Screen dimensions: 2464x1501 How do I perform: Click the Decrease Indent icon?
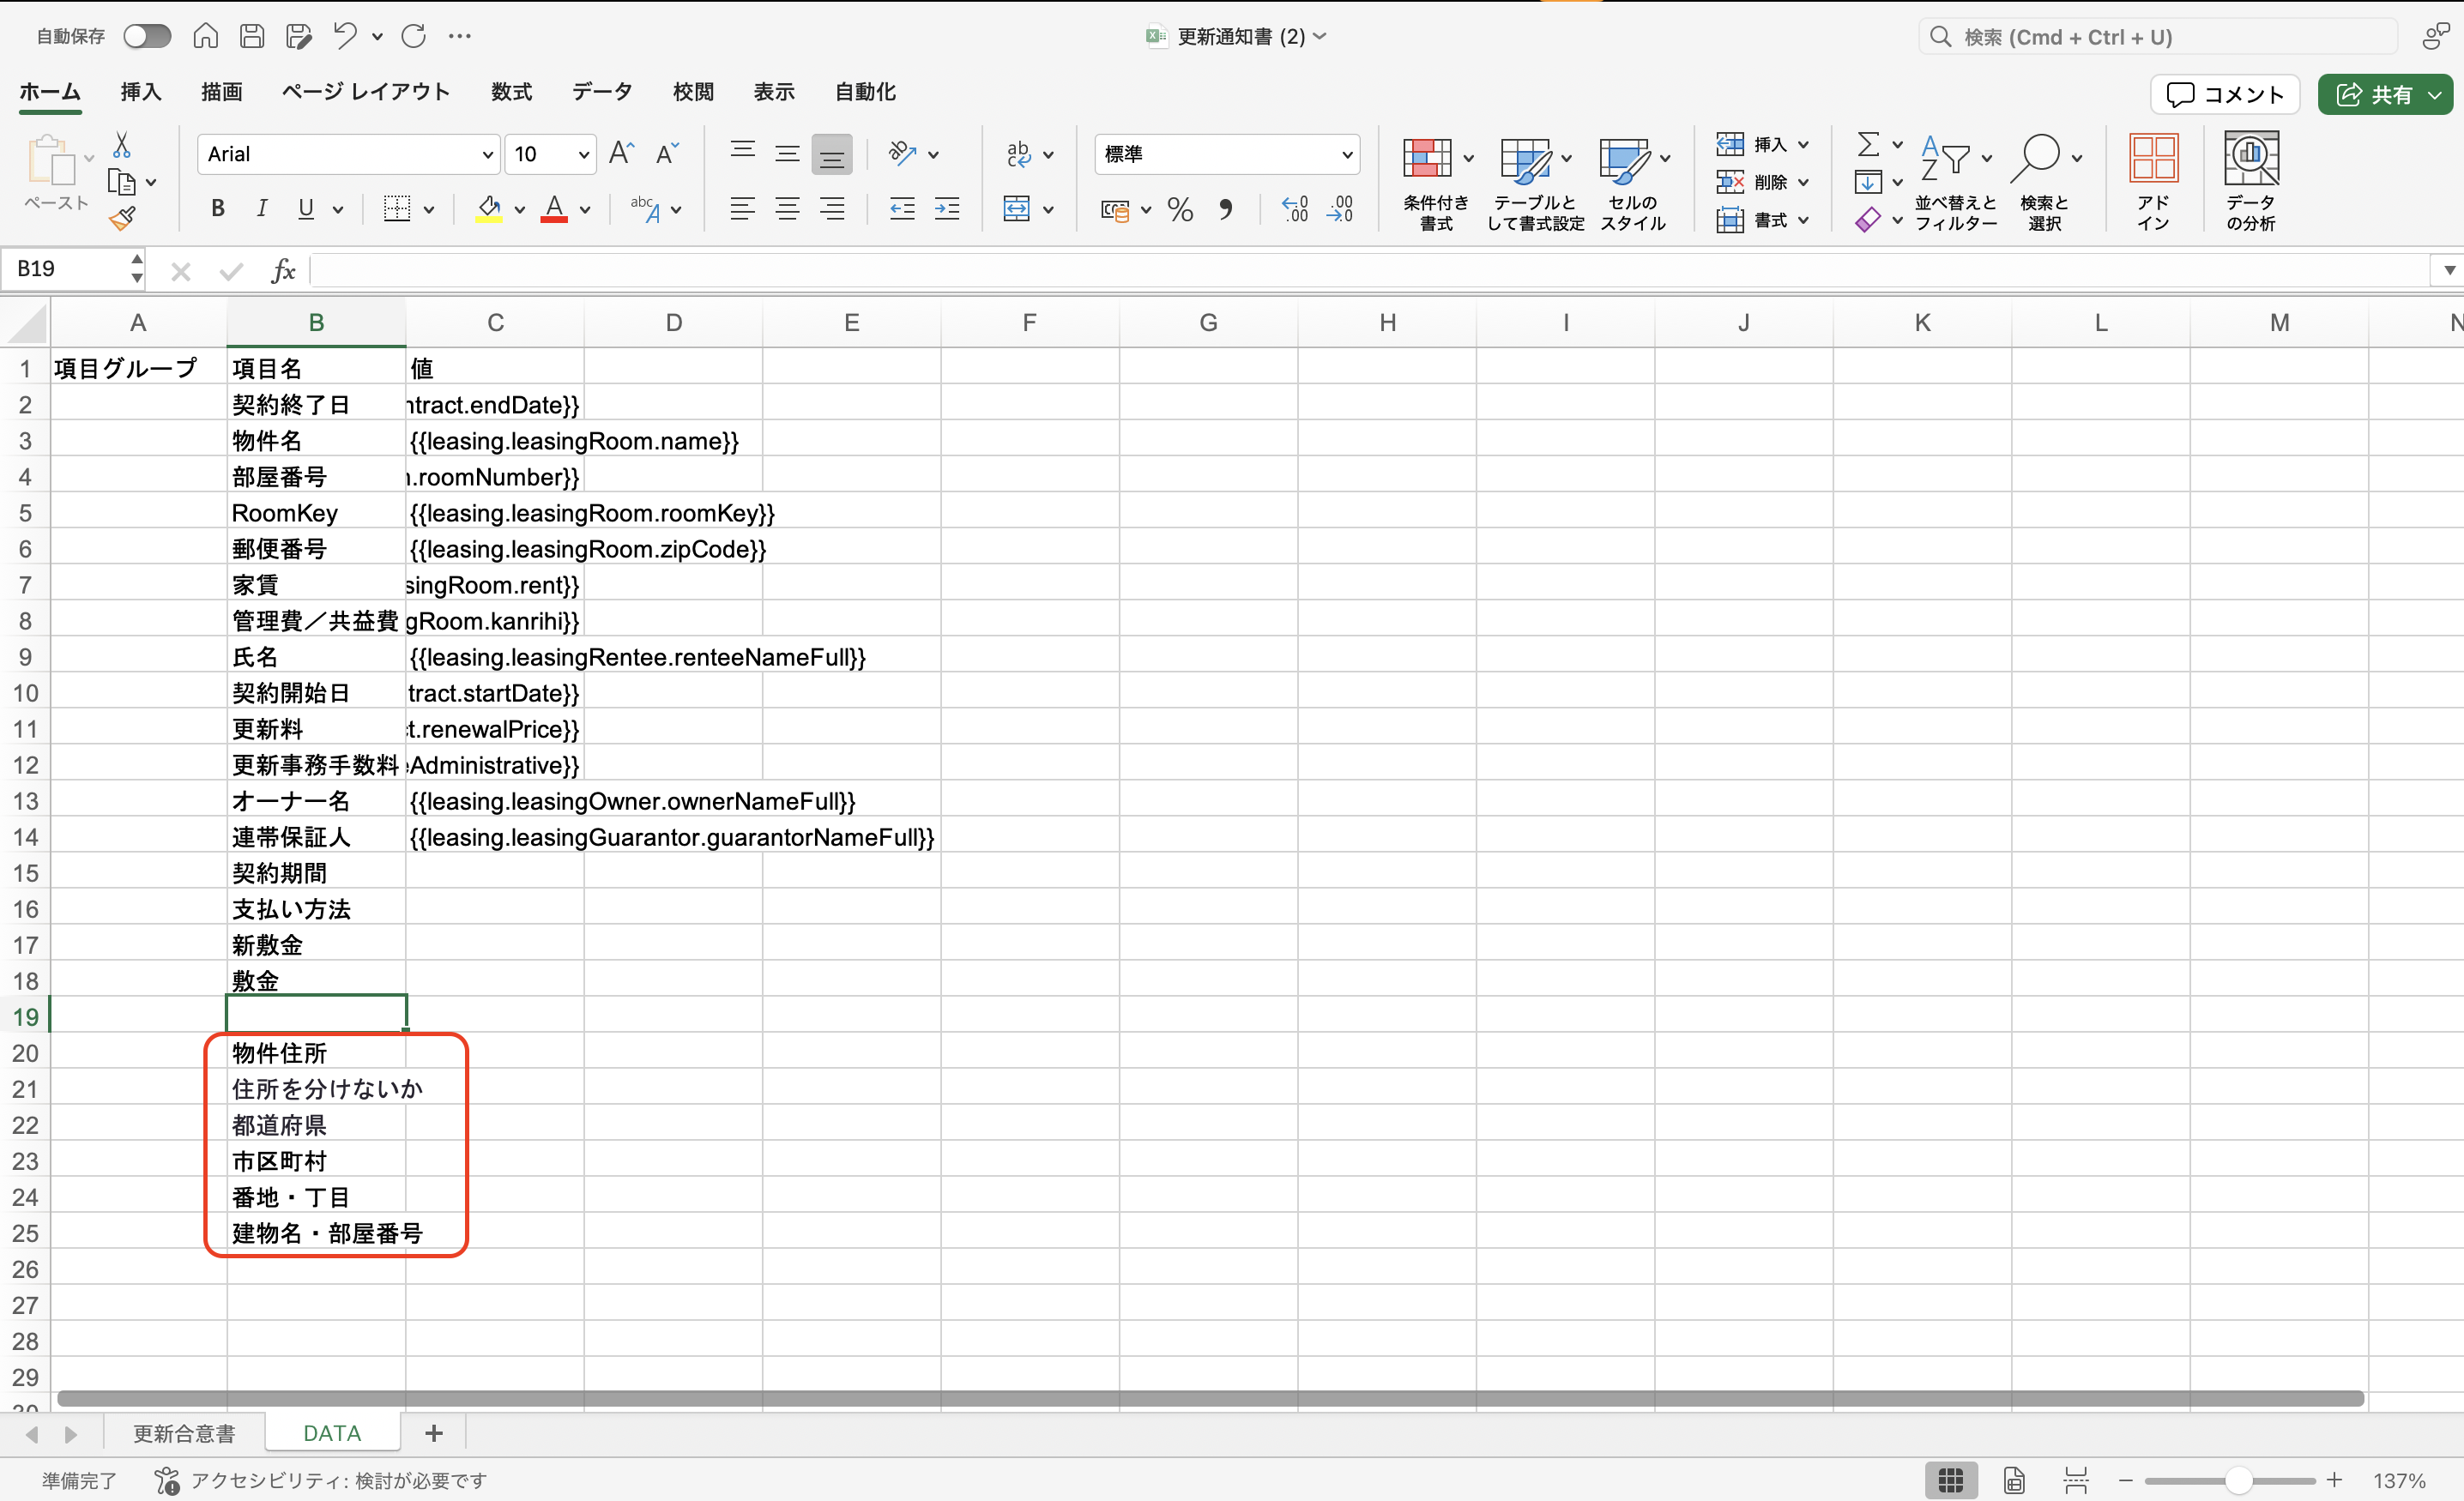point(902,209)
